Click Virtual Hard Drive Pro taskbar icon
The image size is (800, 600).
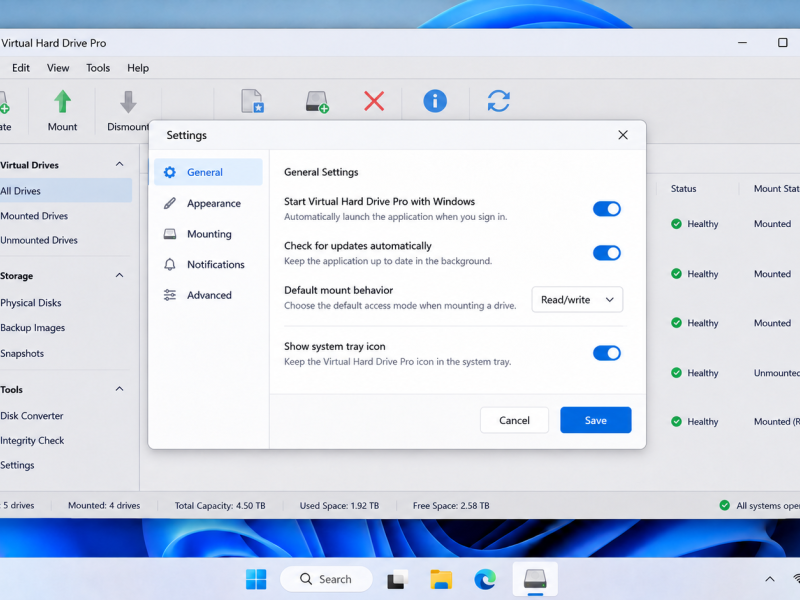coord(535,579)
